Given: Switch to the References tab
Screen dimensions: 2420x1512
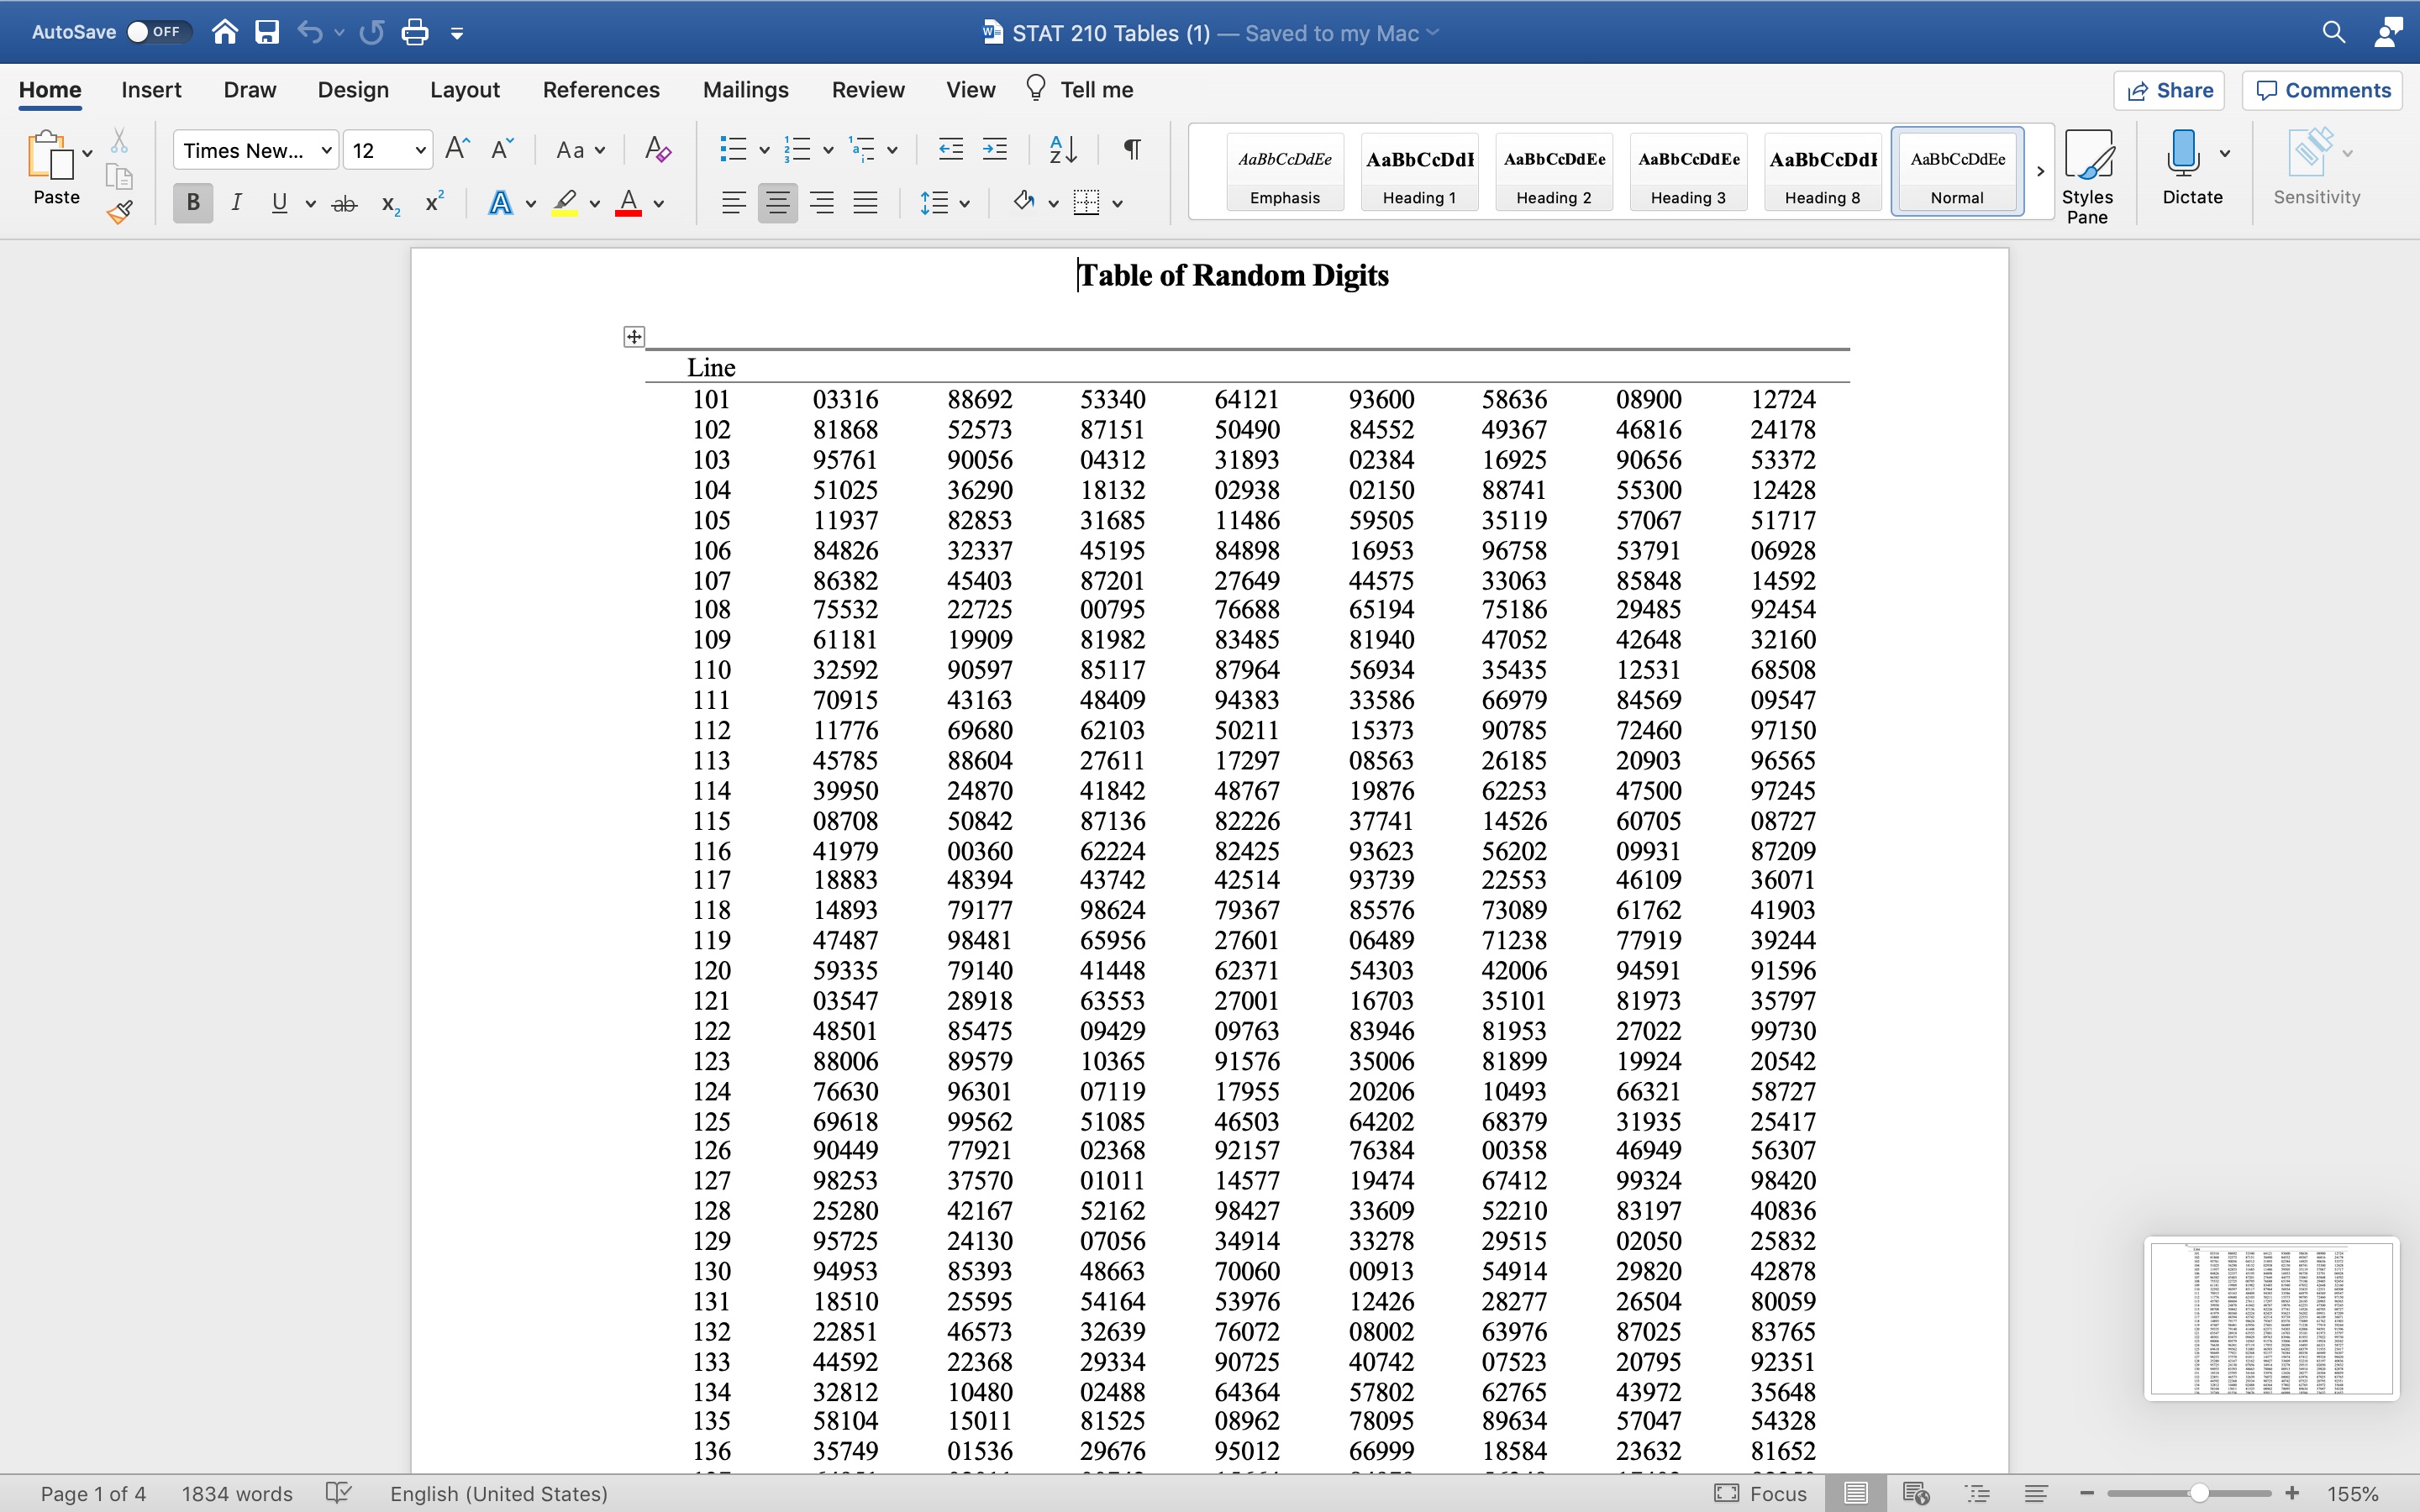Looking at the screenshot, I should click(x=601, y=90).
